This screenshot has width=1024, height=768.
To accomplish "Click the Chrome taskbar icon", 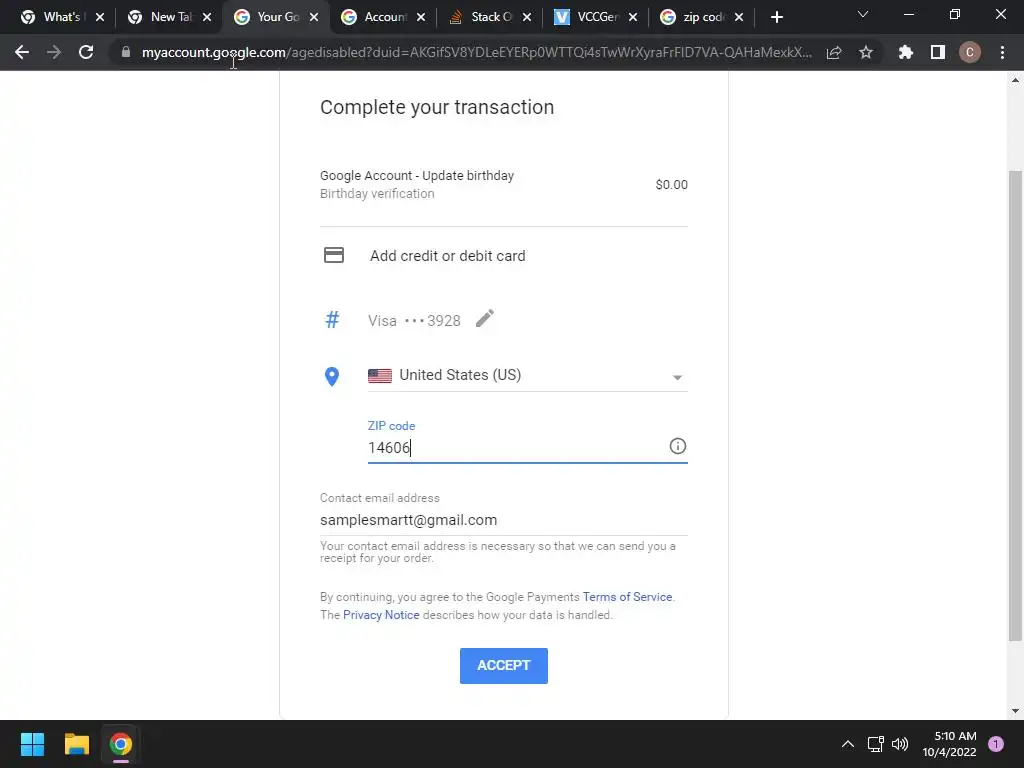I will pos(121,744).
